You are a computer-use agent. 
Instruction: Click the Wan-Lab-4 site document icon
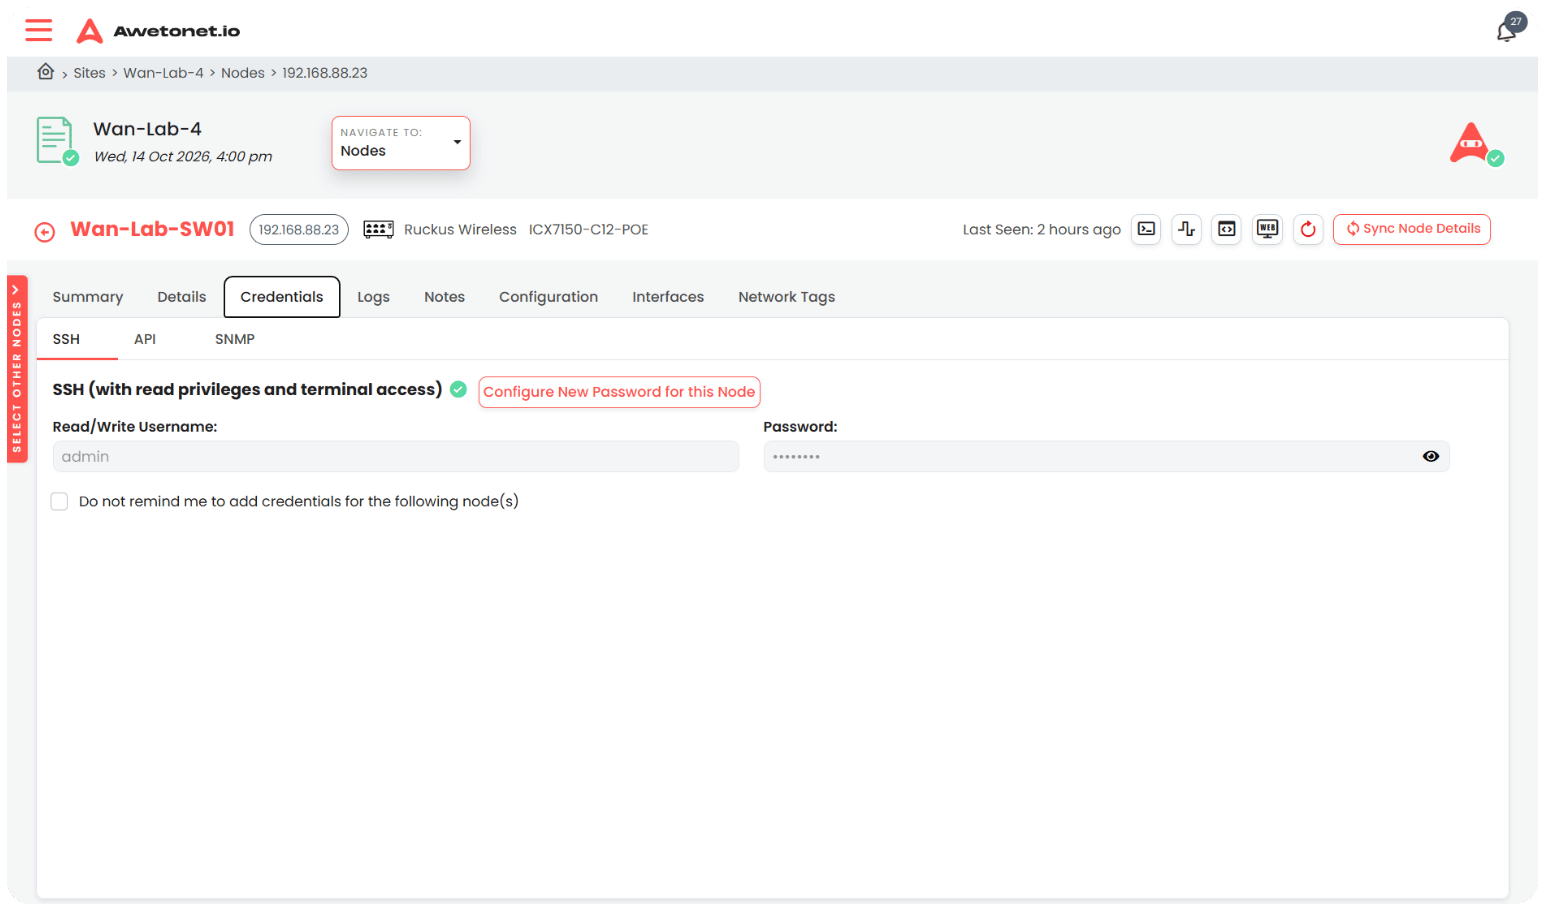[57, 141]
